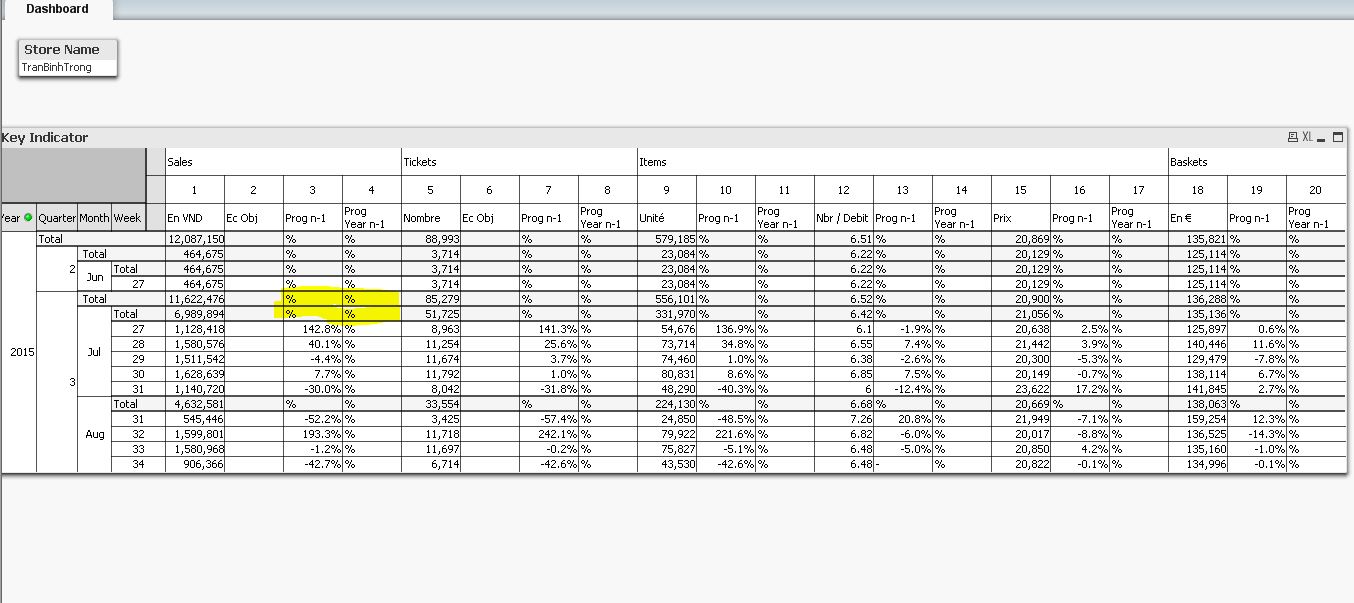This screenshot has width=1354, height=603.
Task: Send Key Indicator table to Excel (XL)
Action: point(1306,138)
